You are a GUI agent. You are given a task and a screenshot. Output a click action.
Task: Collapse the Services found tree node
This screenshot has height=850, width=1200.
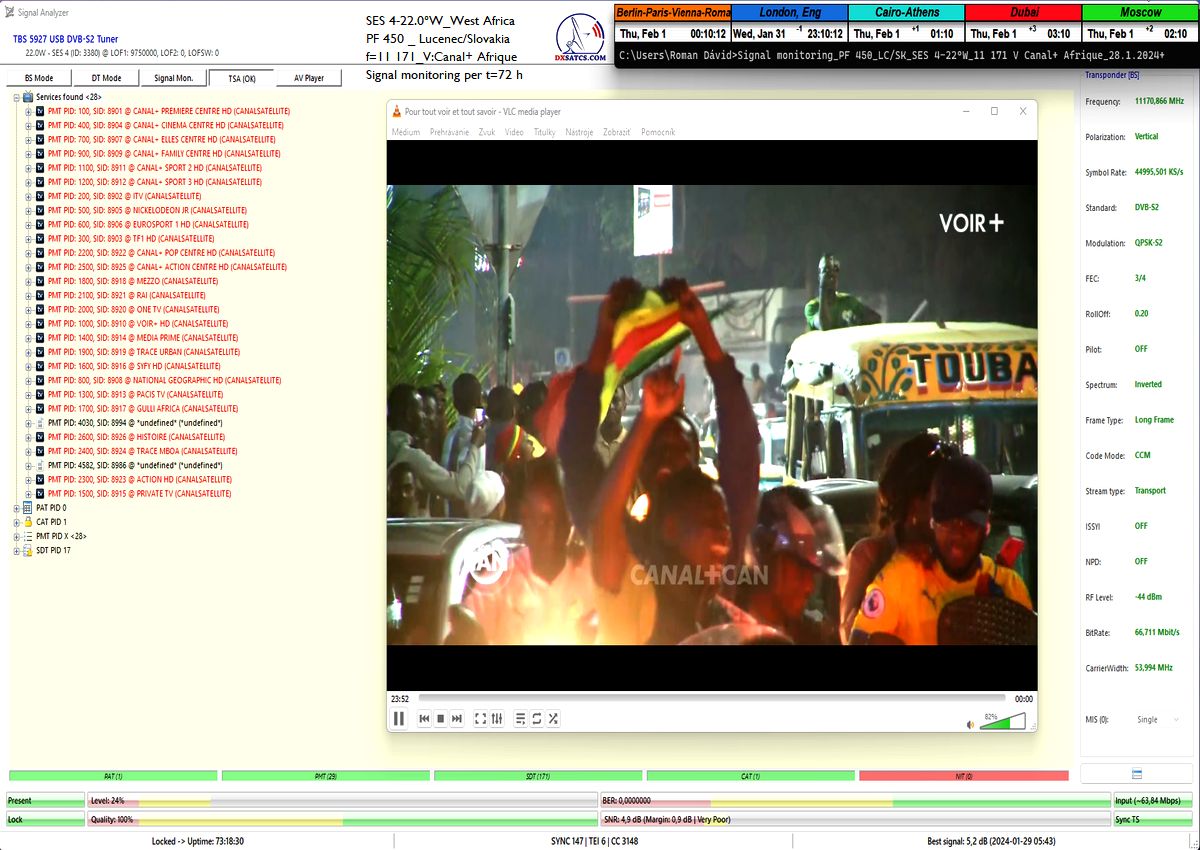16,97
